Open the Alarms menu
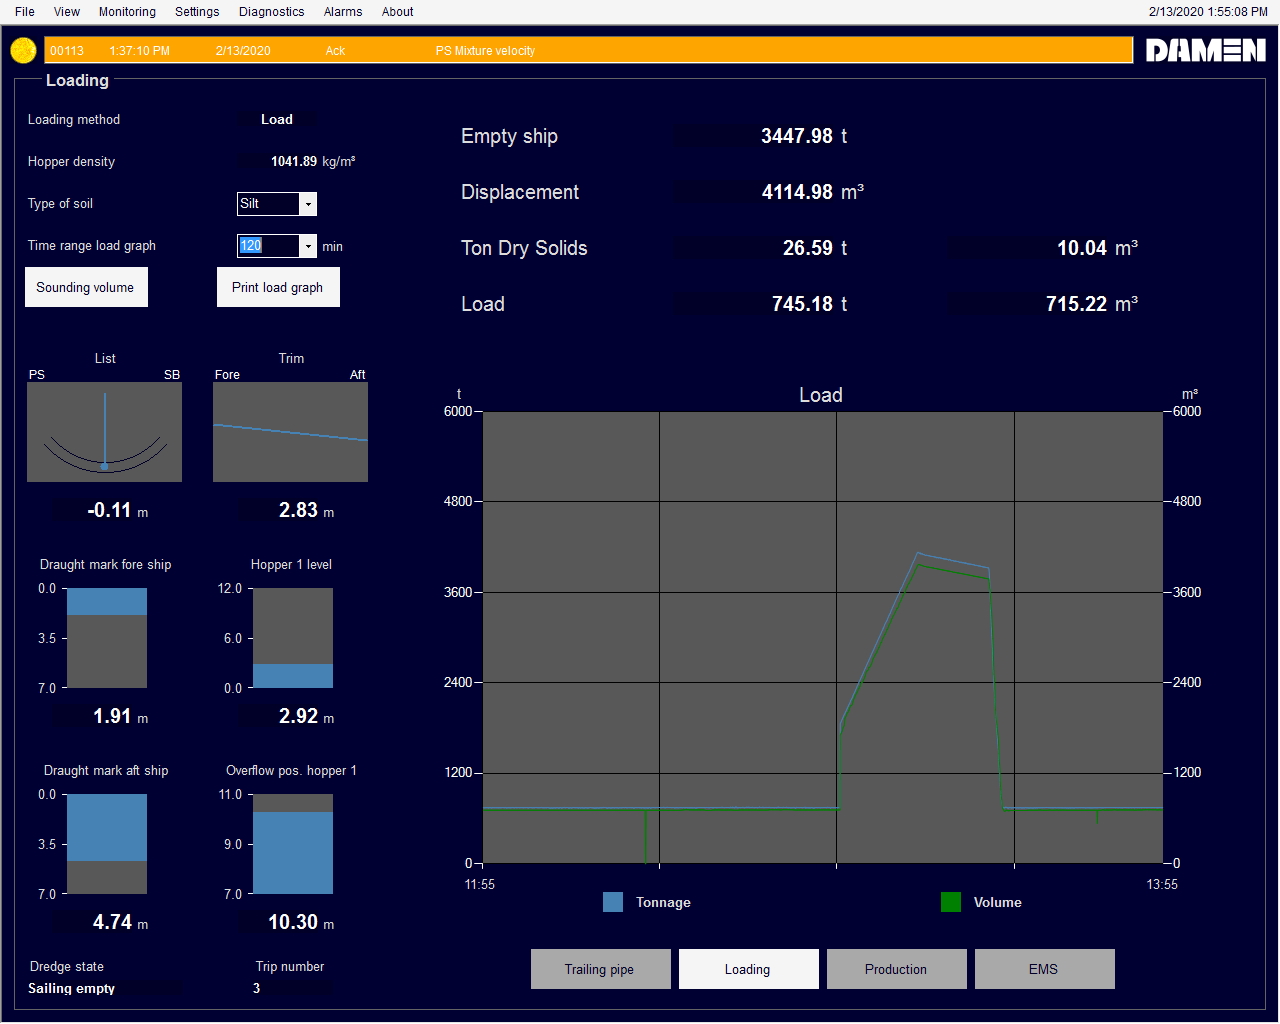 (x=342, y=11)
